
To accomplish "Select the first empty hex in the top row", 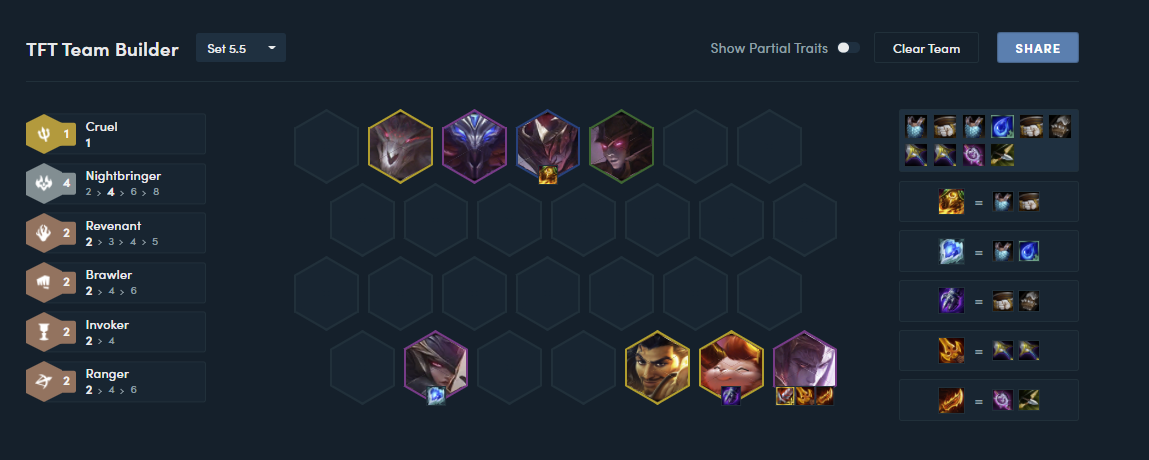I will click(x=326, y=146).
